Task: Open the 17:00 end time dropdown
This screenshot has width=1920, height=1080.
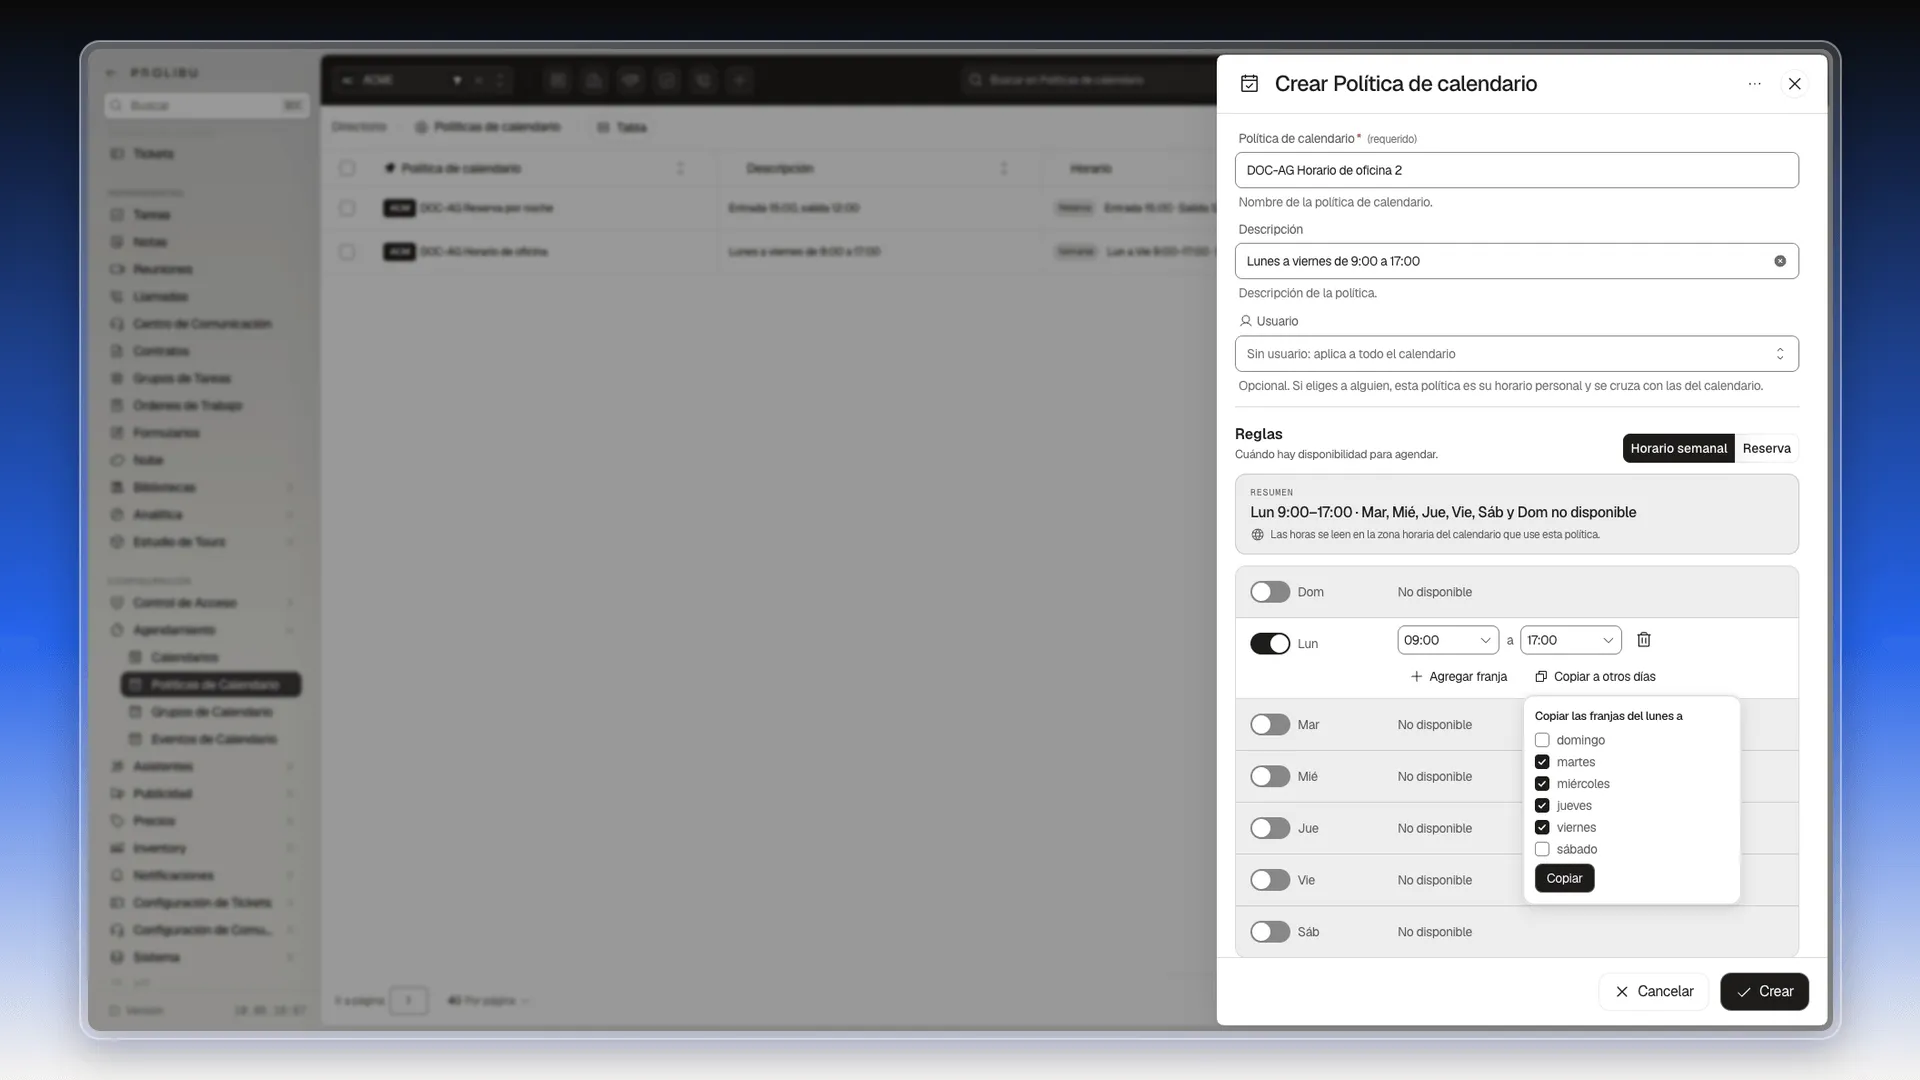Action: point(1570,640)
